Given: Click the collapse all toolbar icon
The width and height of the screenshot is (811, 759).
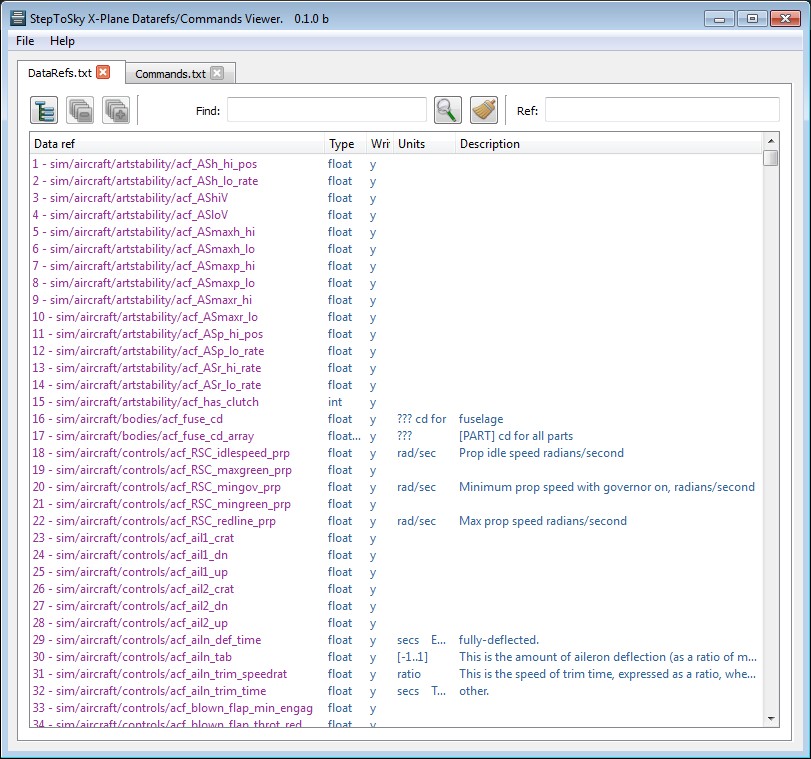Looking at the screenshot, I should (80, 110).
